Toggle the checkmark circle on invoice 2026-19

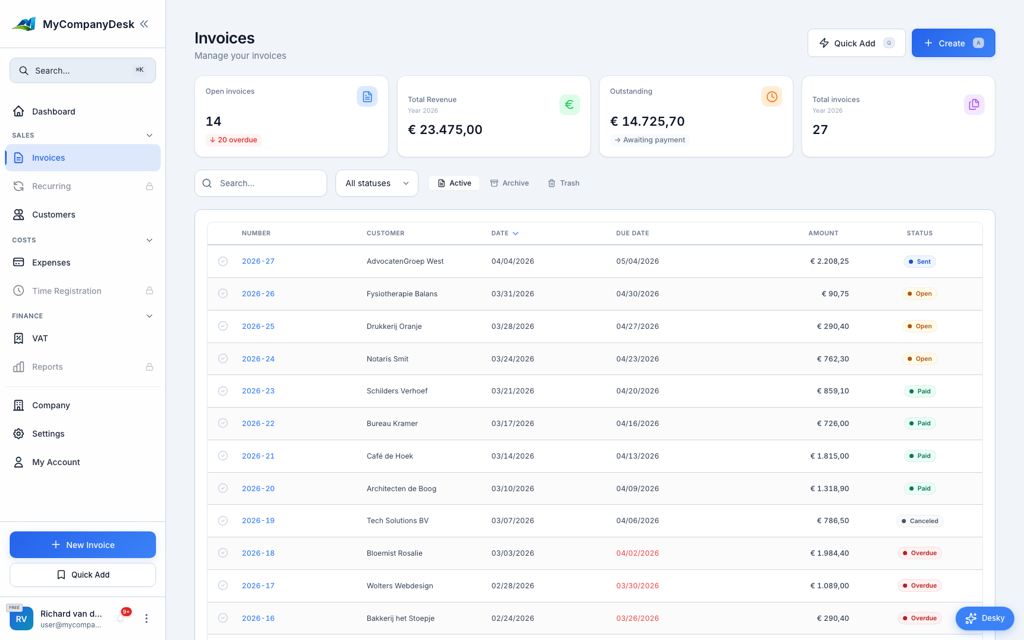coord(223,520)
